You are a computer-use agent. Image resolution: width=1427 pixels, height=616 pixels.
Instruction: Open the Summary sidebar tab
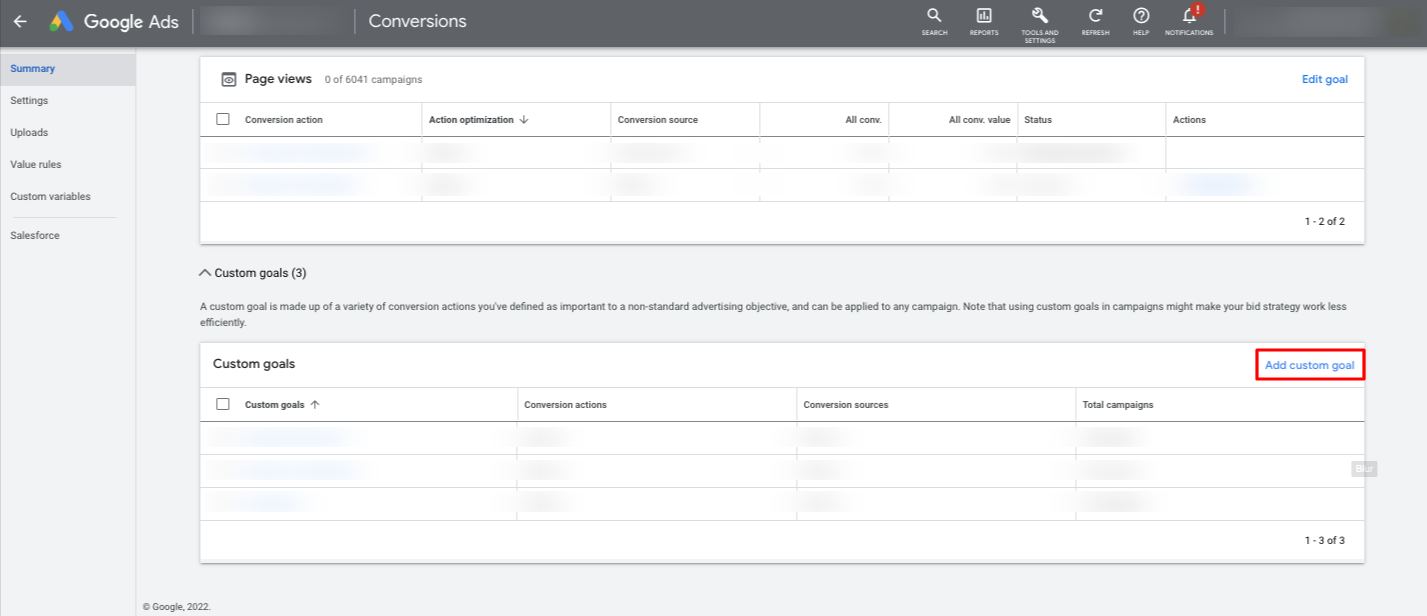(68, 69)
